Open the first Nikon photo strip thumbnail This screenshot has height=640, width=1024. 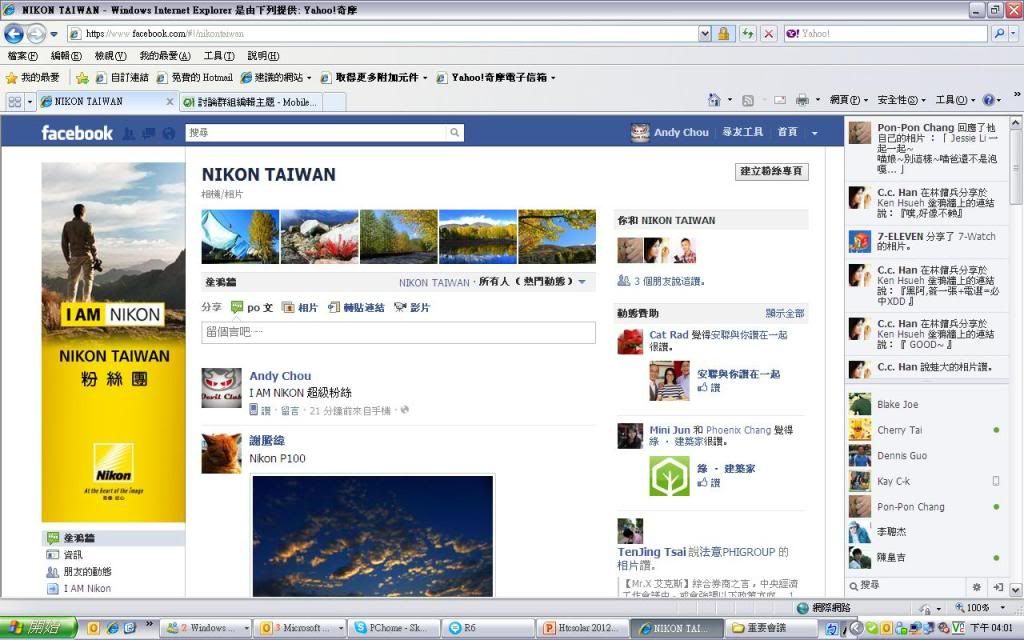pyautogui.click(x=239, y=236)
